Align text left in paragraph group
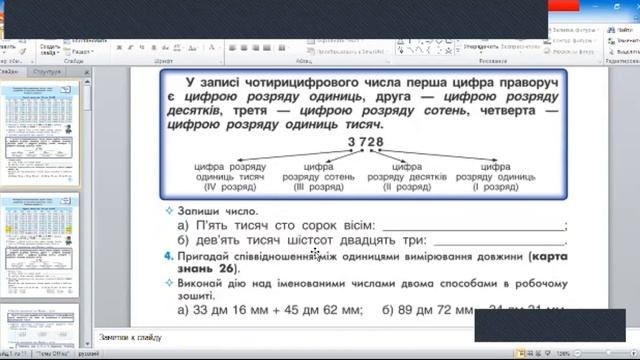The height and width of the screenshot is (360, 640). (x=232, y=48)
